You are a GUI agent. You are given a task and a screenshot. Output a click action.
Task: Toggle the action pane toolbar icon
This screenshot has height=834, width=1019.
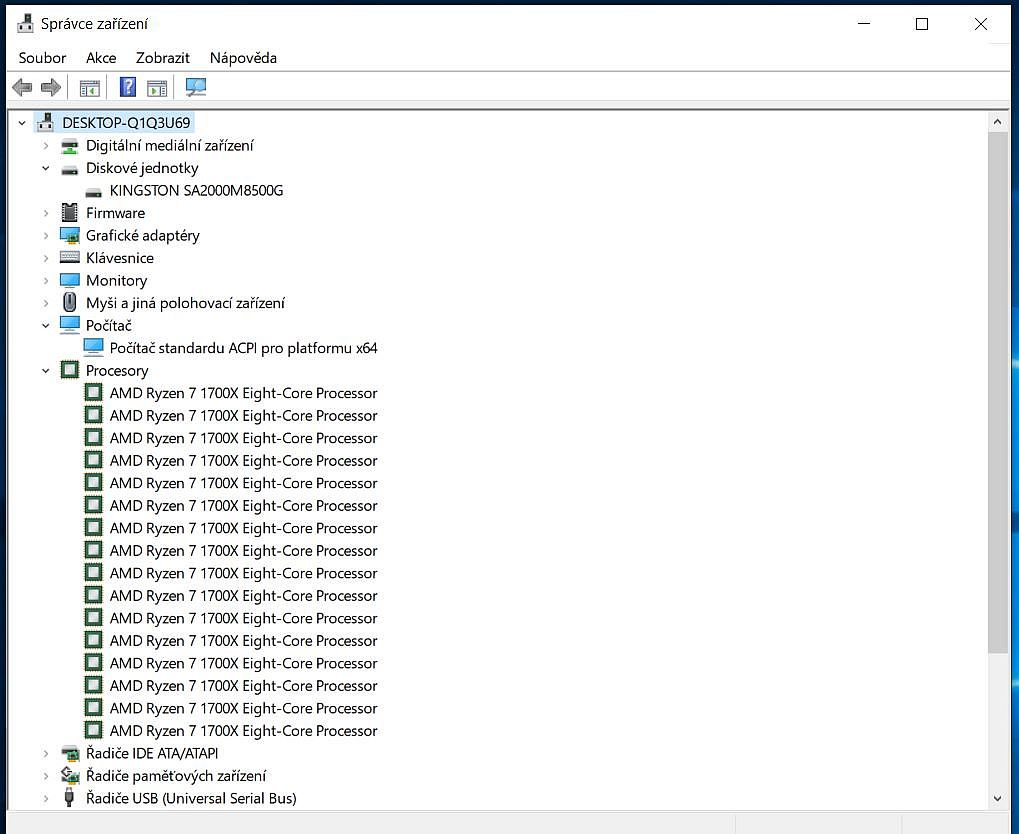click(x=157, y=87)
